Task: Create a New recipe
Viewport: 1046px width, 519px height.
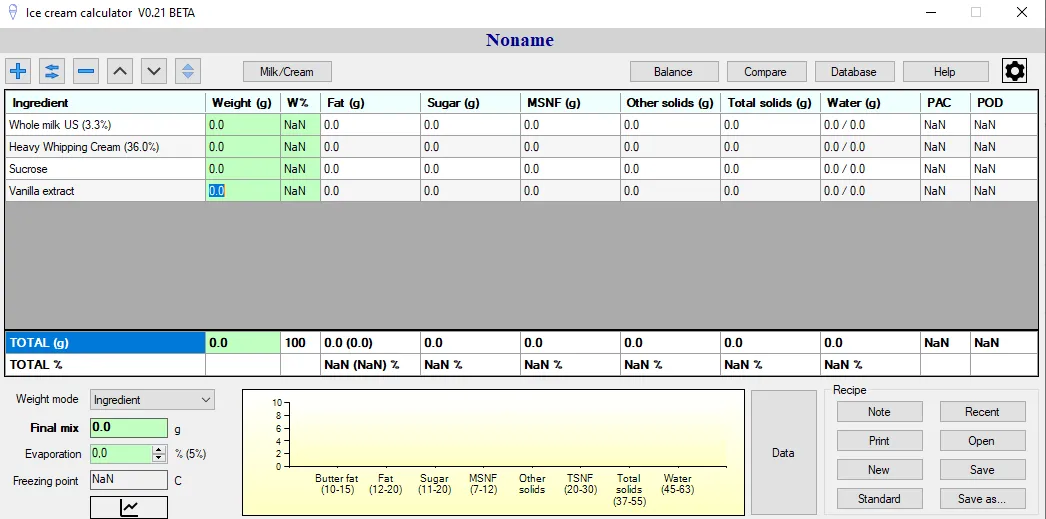Action: 879,470
